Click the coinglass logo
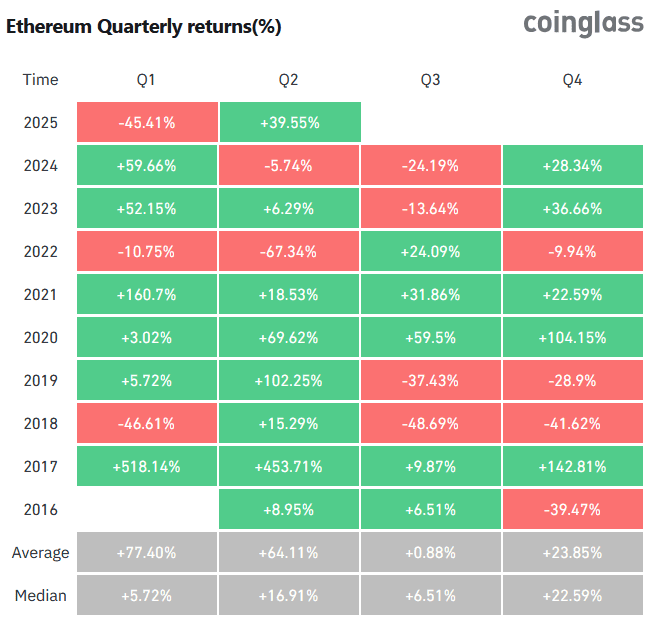Viewport: 651px width, 619px height. coord(583,24)
